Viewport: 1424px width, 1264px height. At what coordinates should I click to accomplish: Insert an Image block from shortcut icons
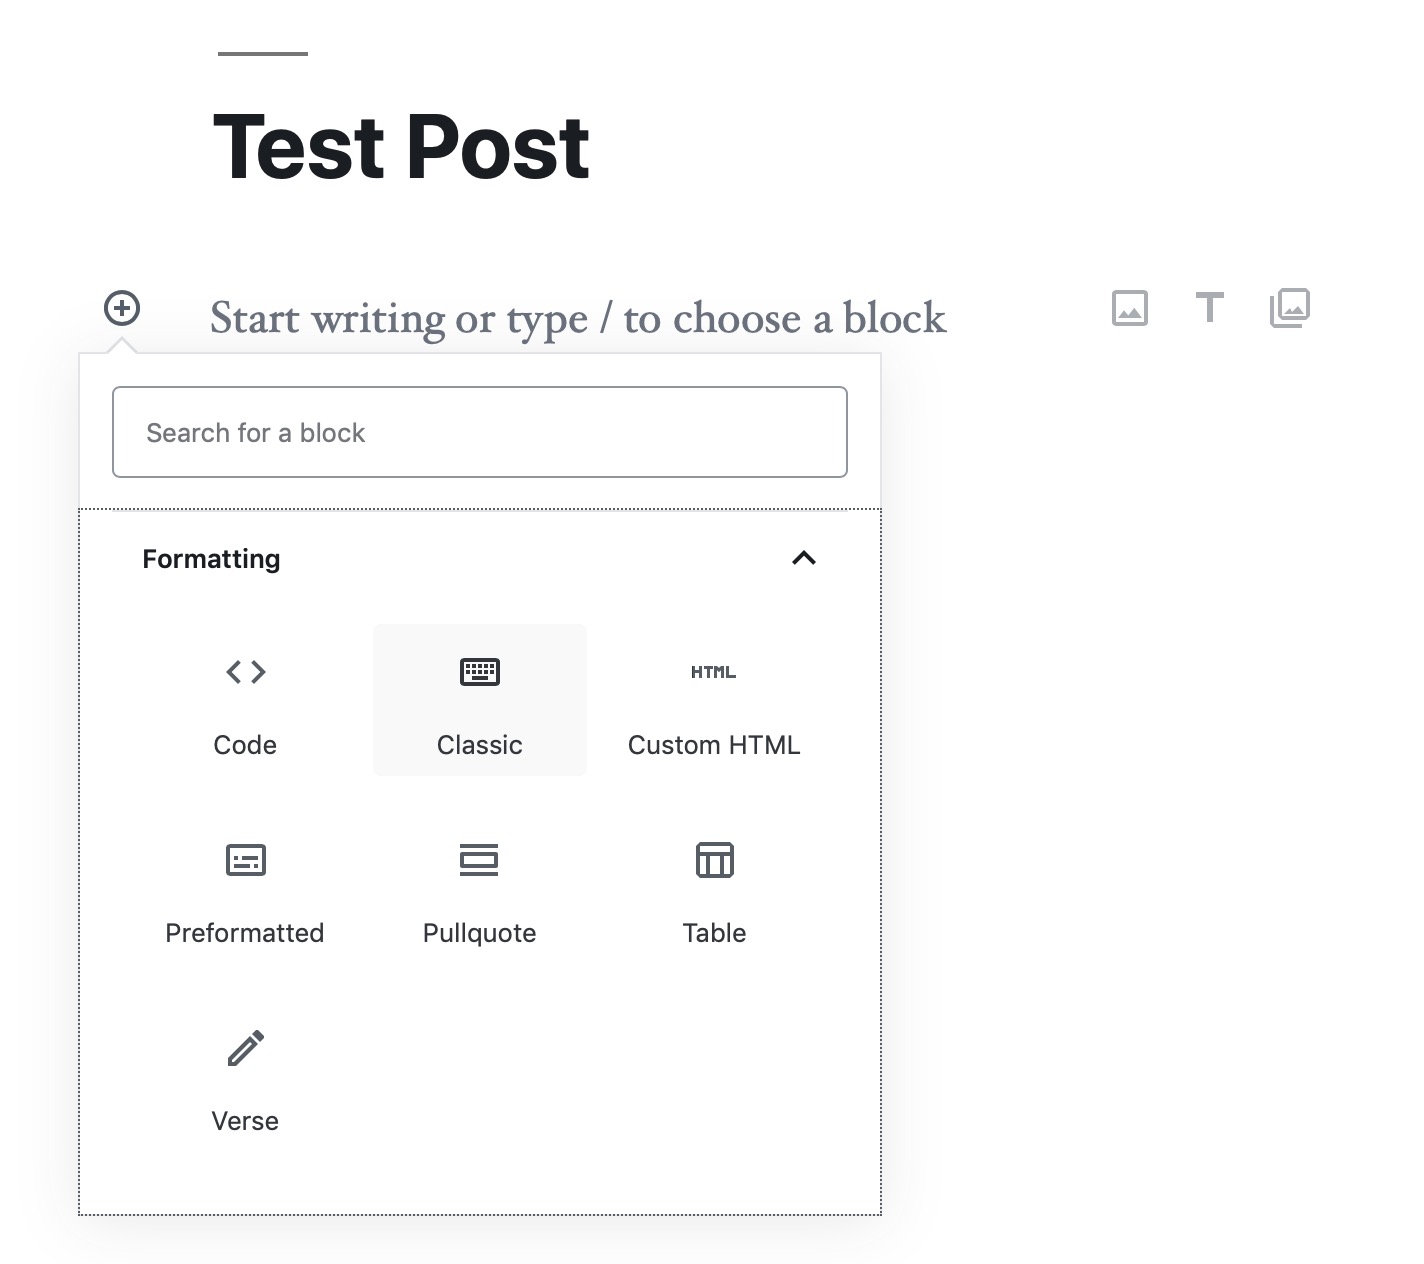[x=1130, y=308]
